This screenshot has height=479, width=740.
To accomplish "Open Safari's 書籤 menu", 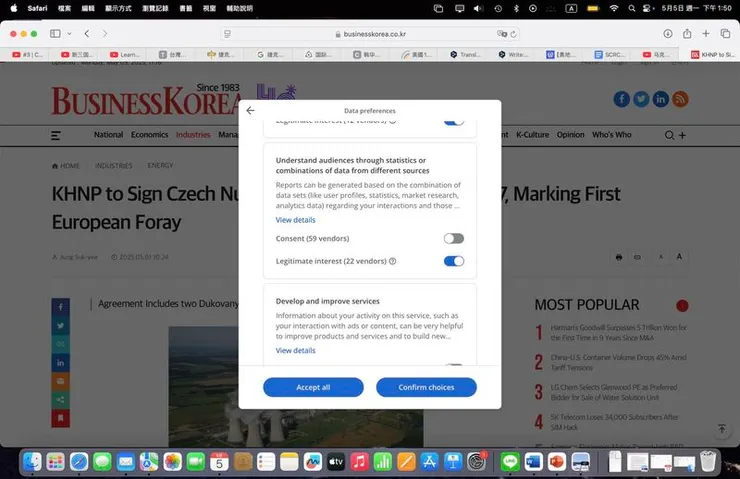I will point(186,8).
